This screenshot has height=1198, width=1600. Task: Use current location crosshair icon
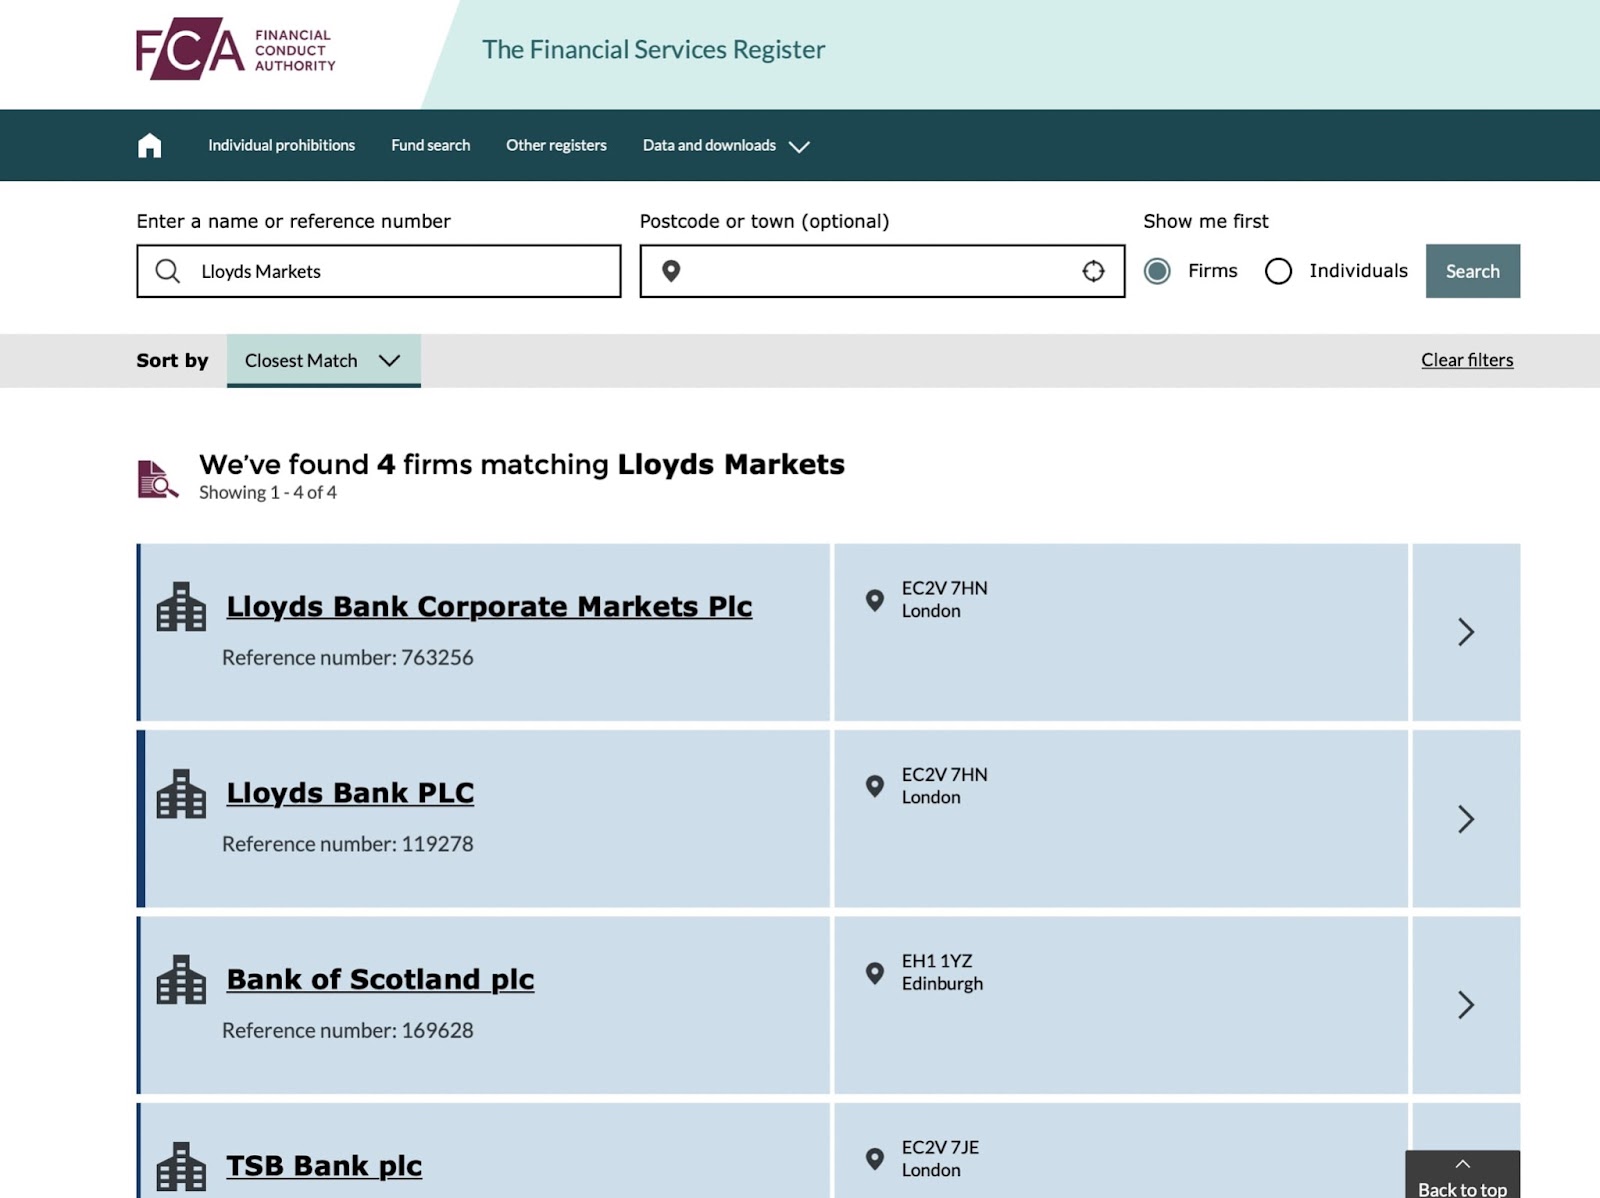point(1093,271)
